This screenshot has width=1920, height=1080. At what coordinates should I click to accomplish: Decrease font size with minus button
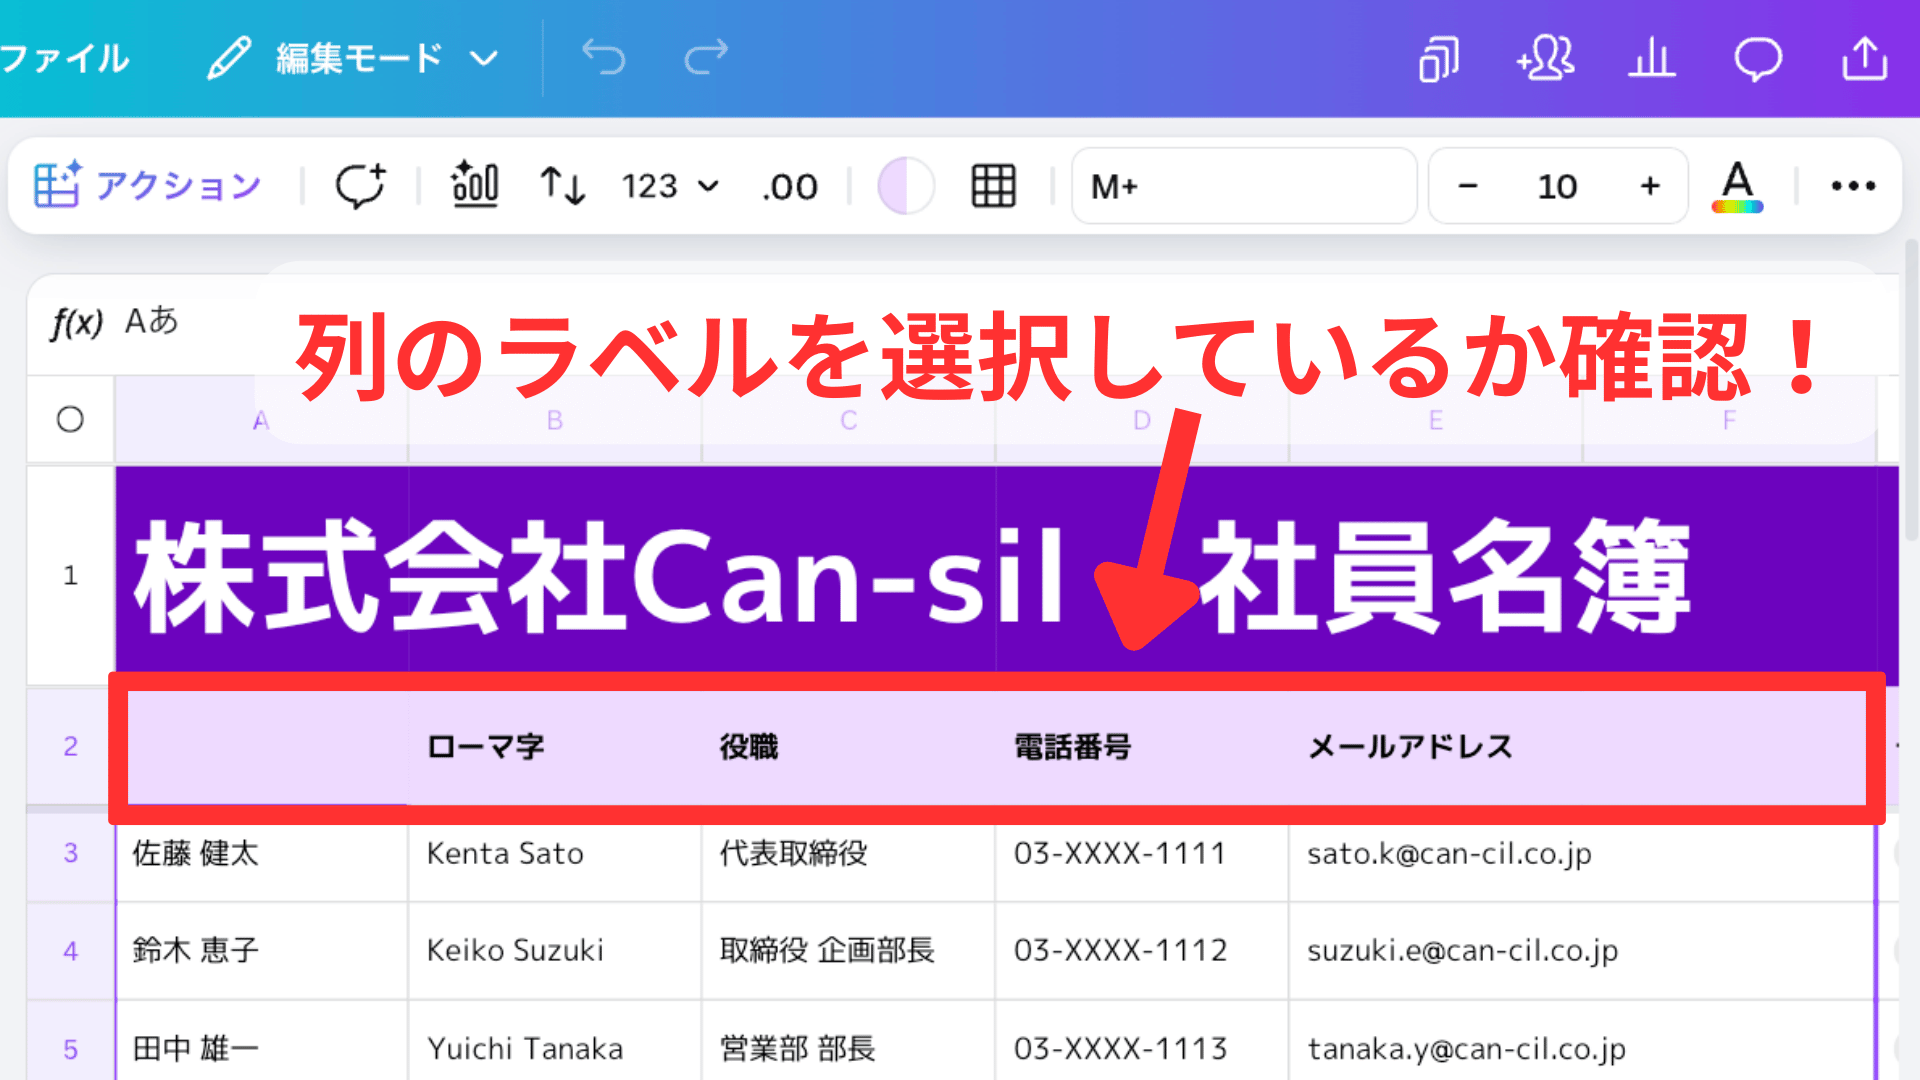tap(1468, 186)
